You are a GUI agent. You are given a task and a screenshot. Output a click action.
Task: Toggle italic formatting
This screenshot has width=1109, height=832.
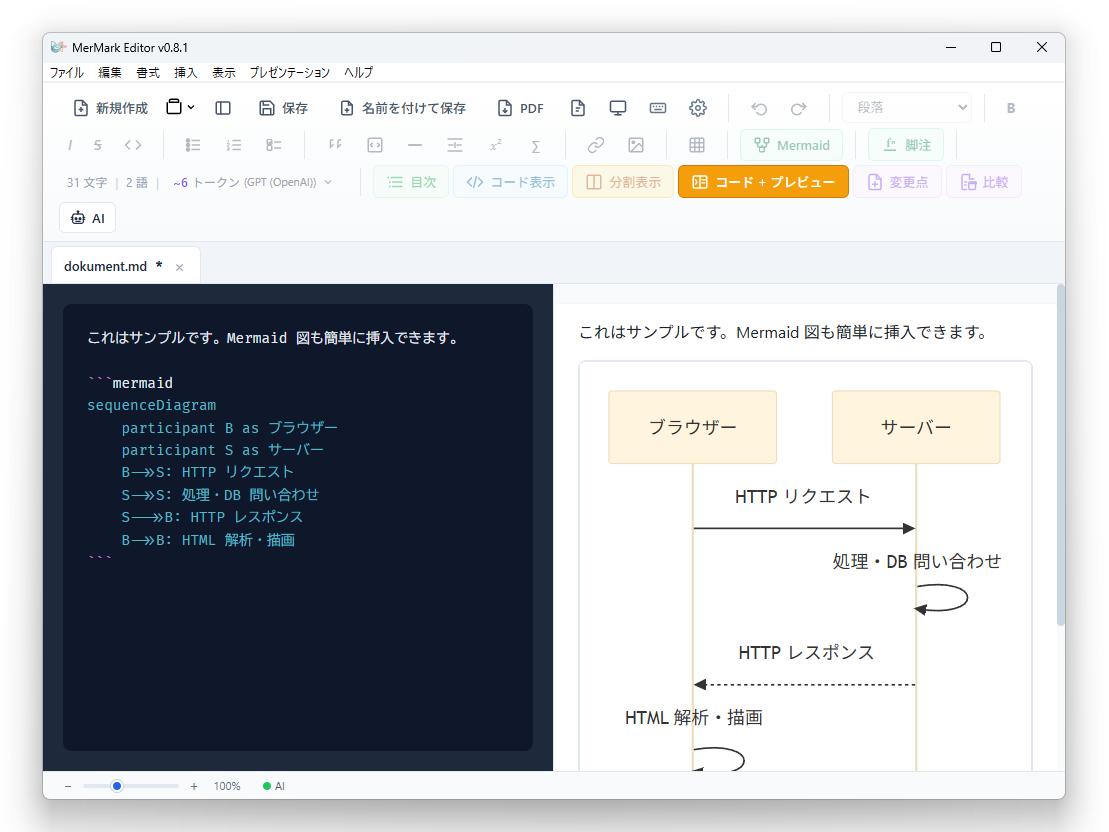(x=70, y=145)
